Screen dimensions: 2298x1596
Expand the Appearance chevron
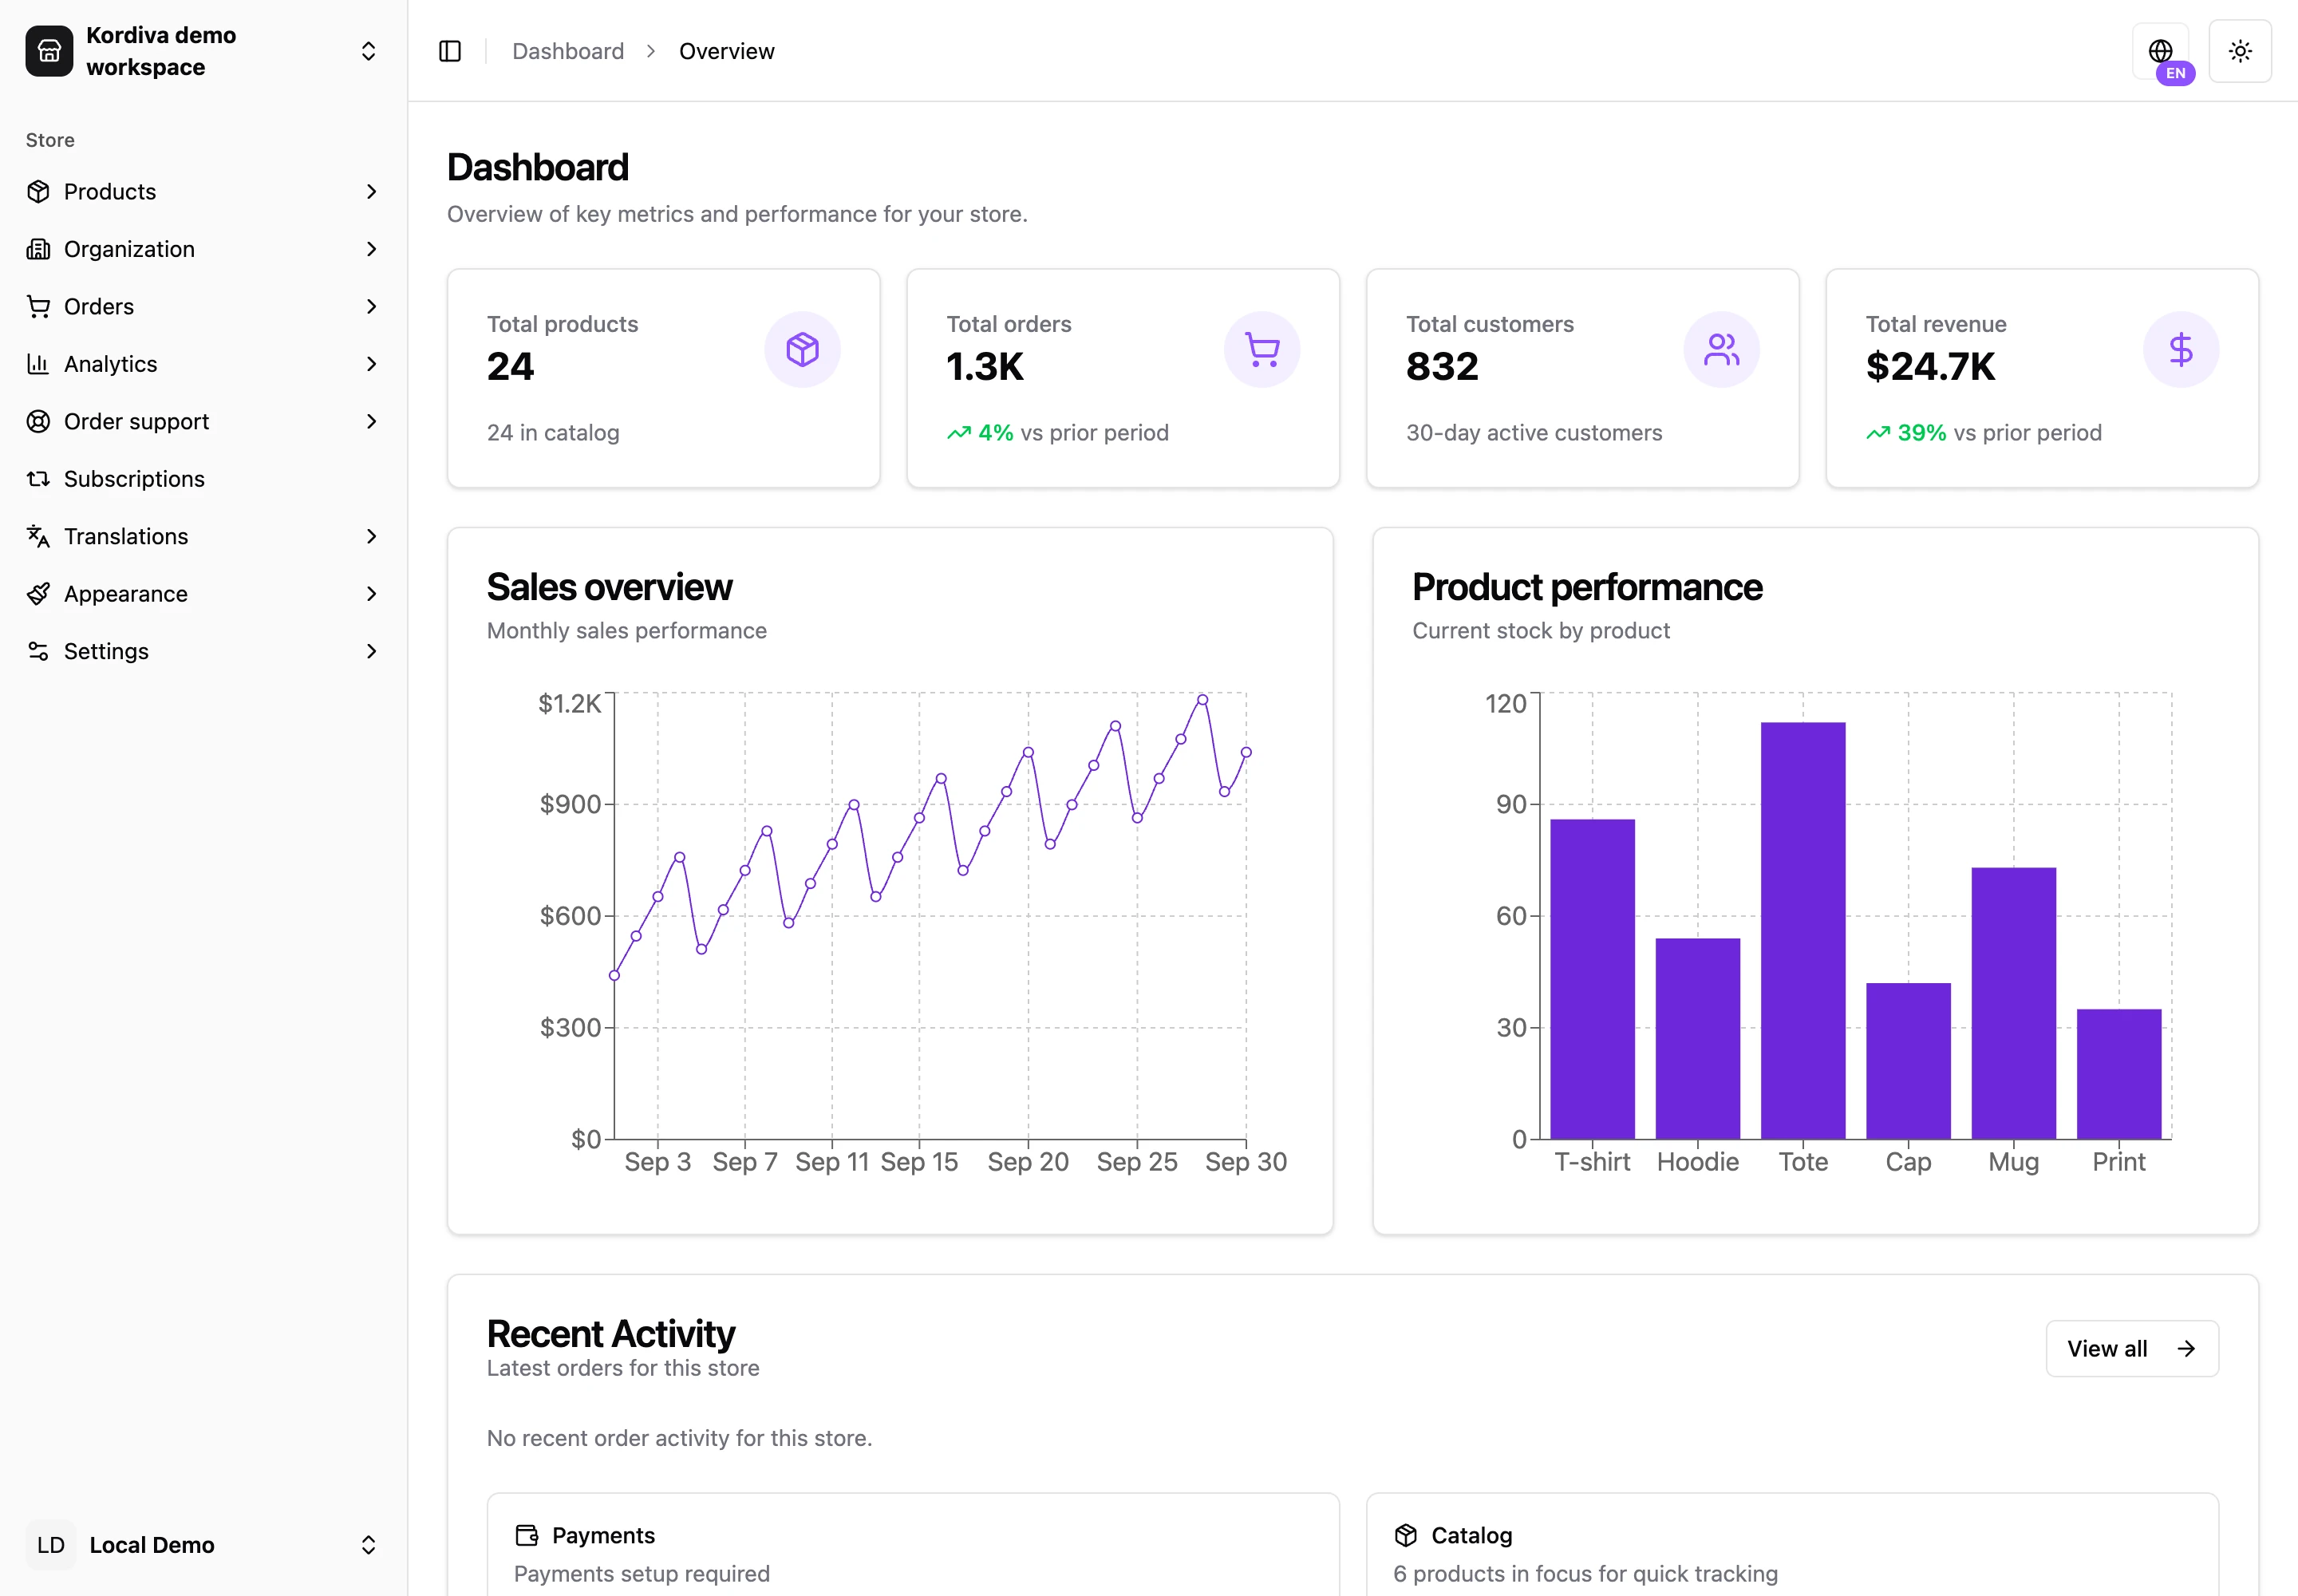coord(371,594)
